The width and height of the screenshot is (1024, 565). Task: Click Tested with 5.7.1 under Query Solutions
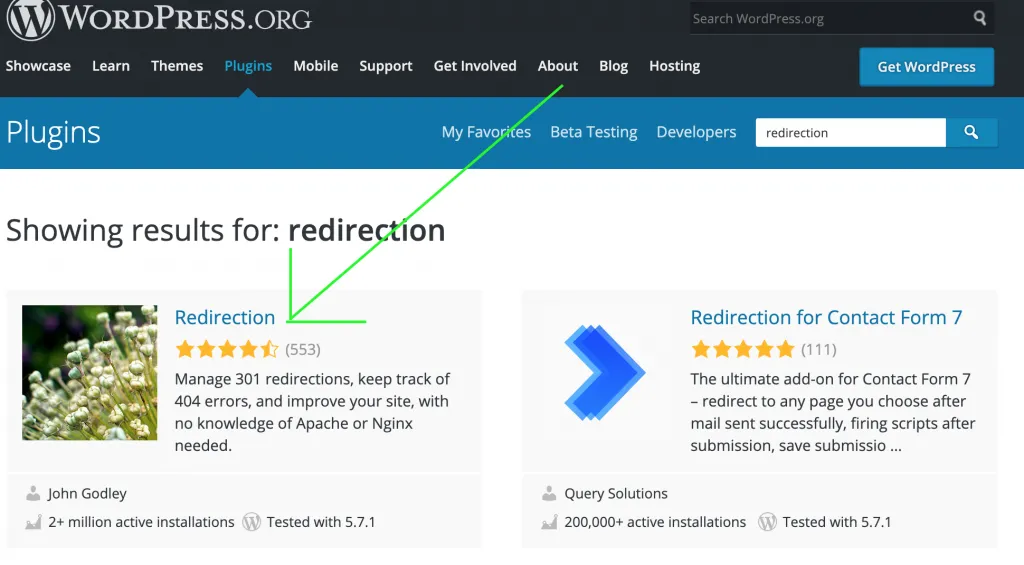click(x=837, y=522)
